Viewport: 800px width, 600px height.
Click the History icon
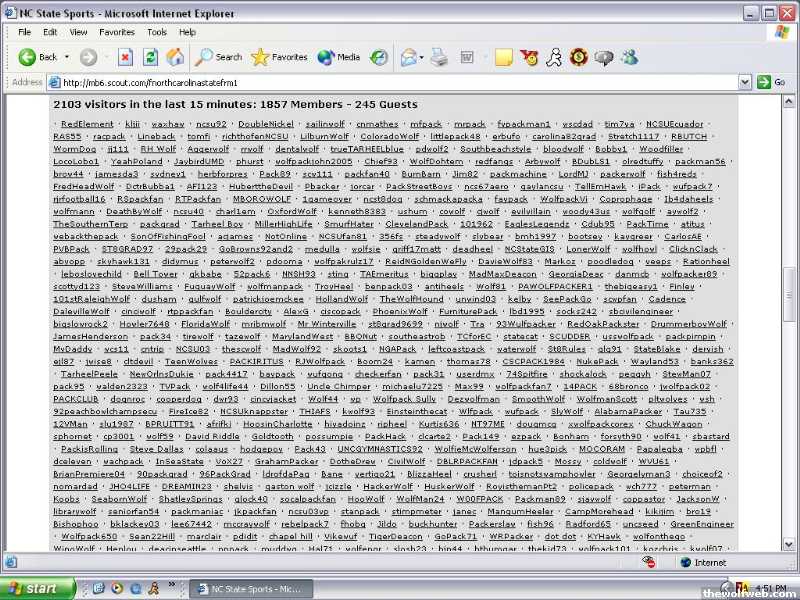(x=379, y=57)
